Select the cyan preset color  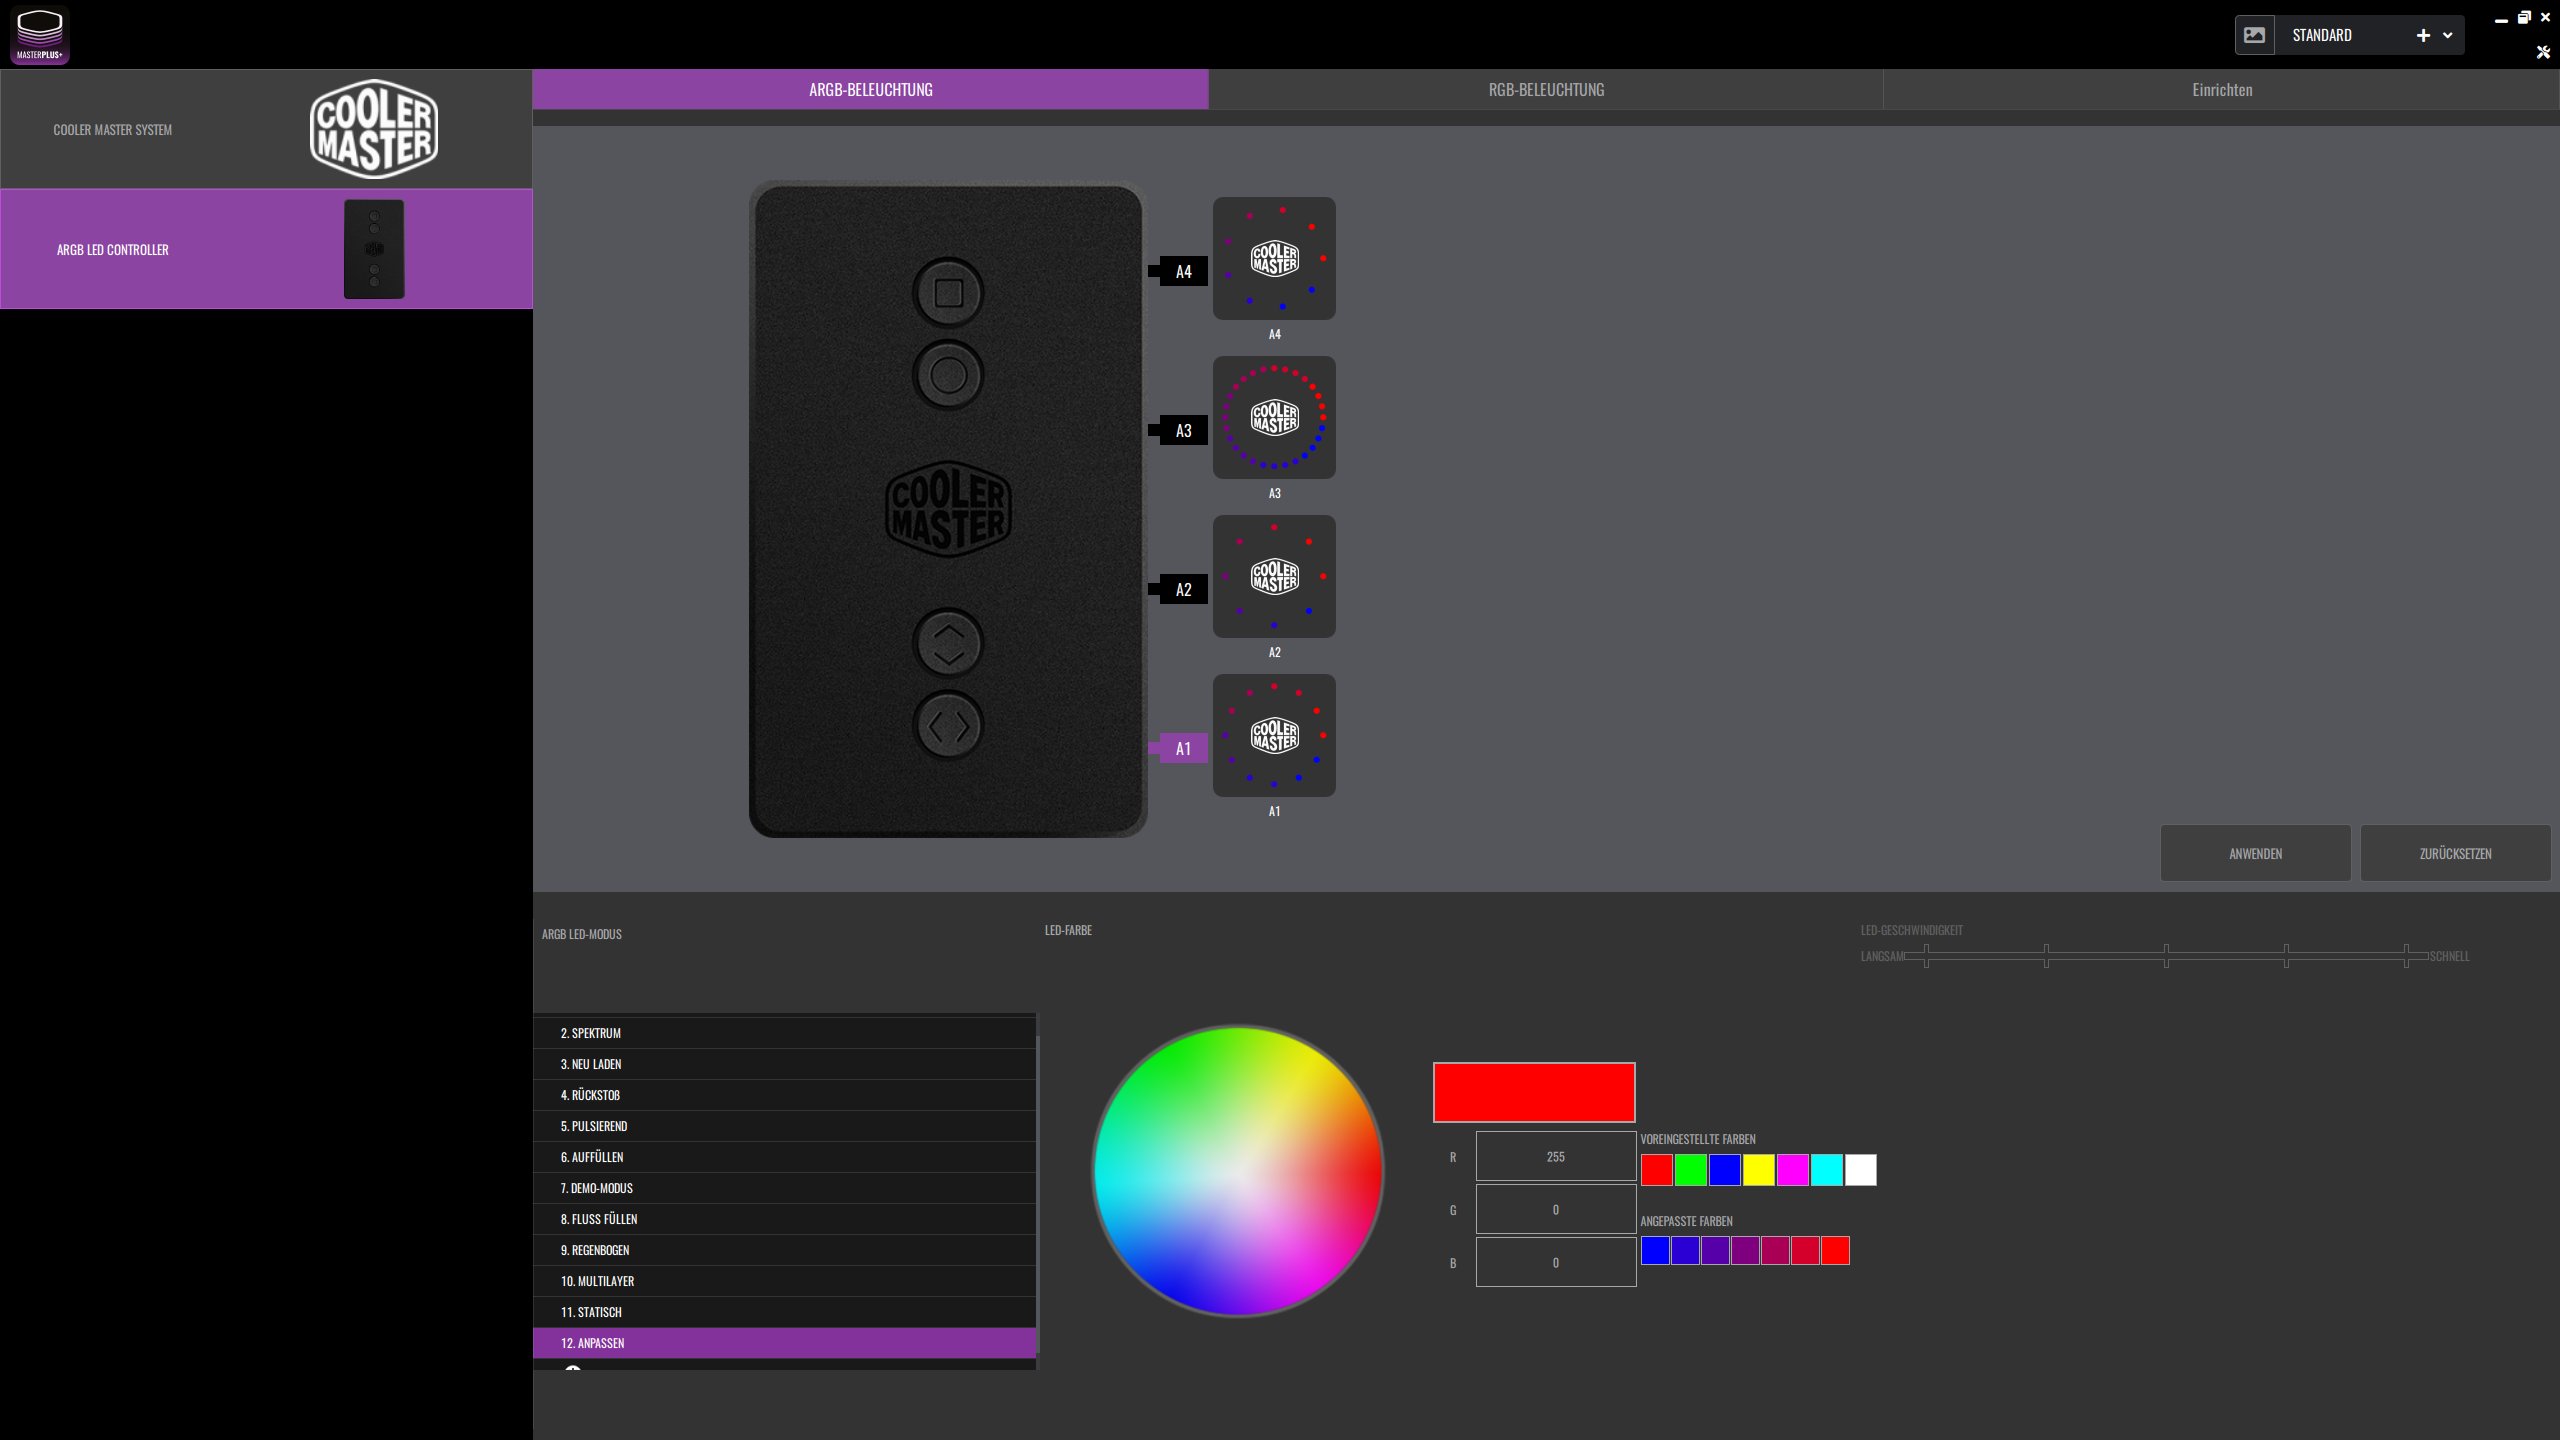1827,1170
